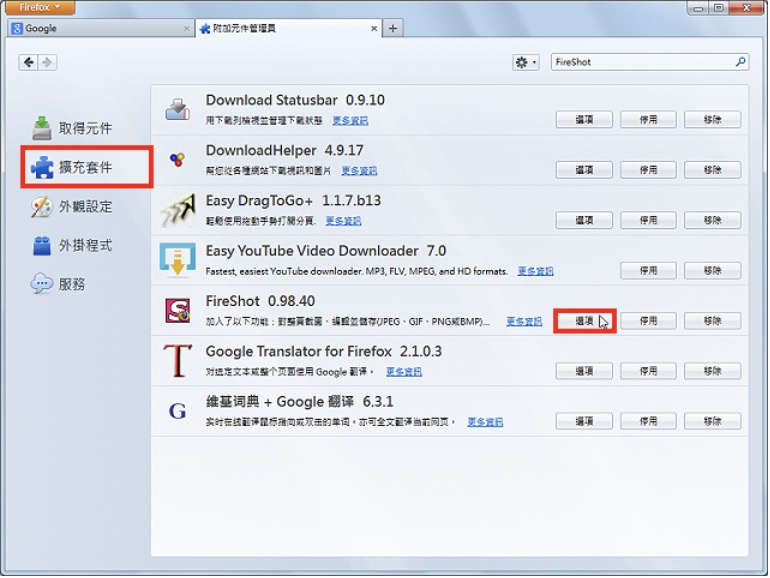Click the 外觀設定 paint palette icon
Viewport: 770px width, 578px height.
click(x=42, y=207)
